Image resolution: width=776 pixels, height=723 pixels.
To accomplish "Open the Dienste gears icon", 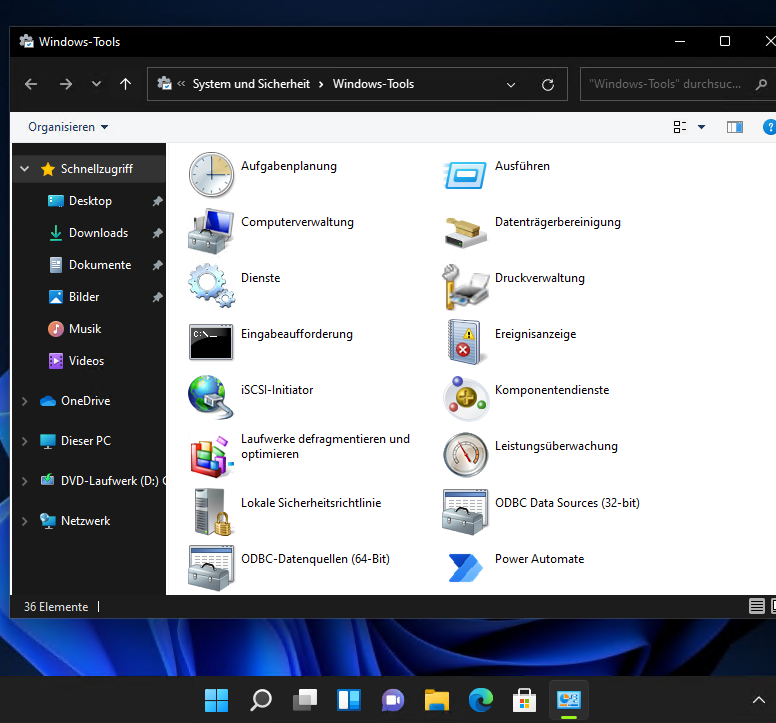I will pos(211,286).
